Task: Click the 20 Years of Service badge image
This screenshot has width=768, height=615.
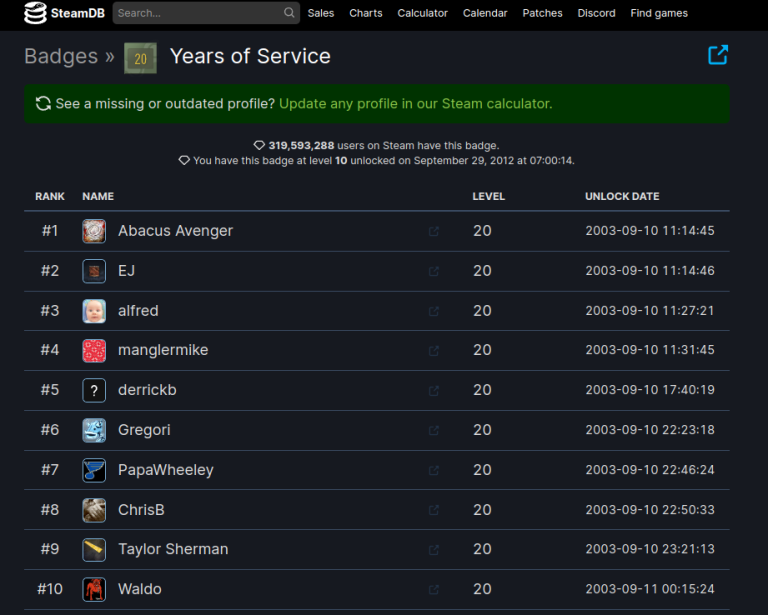Action: pyautogui.click(x=141, y=58)
